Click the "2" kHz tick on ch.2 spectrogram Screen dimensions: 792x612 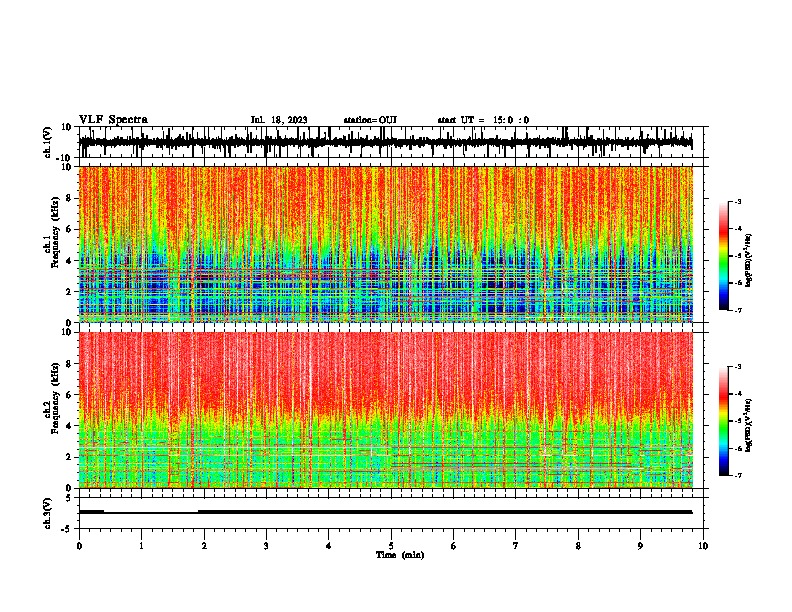point(70,457)
